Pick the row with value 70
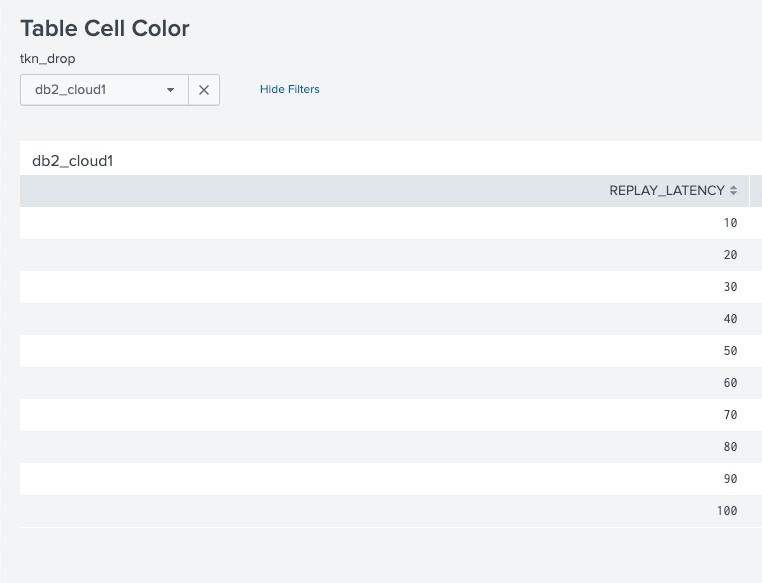Image resolution: width=762 pixels, height=583 pixels. 729,415
